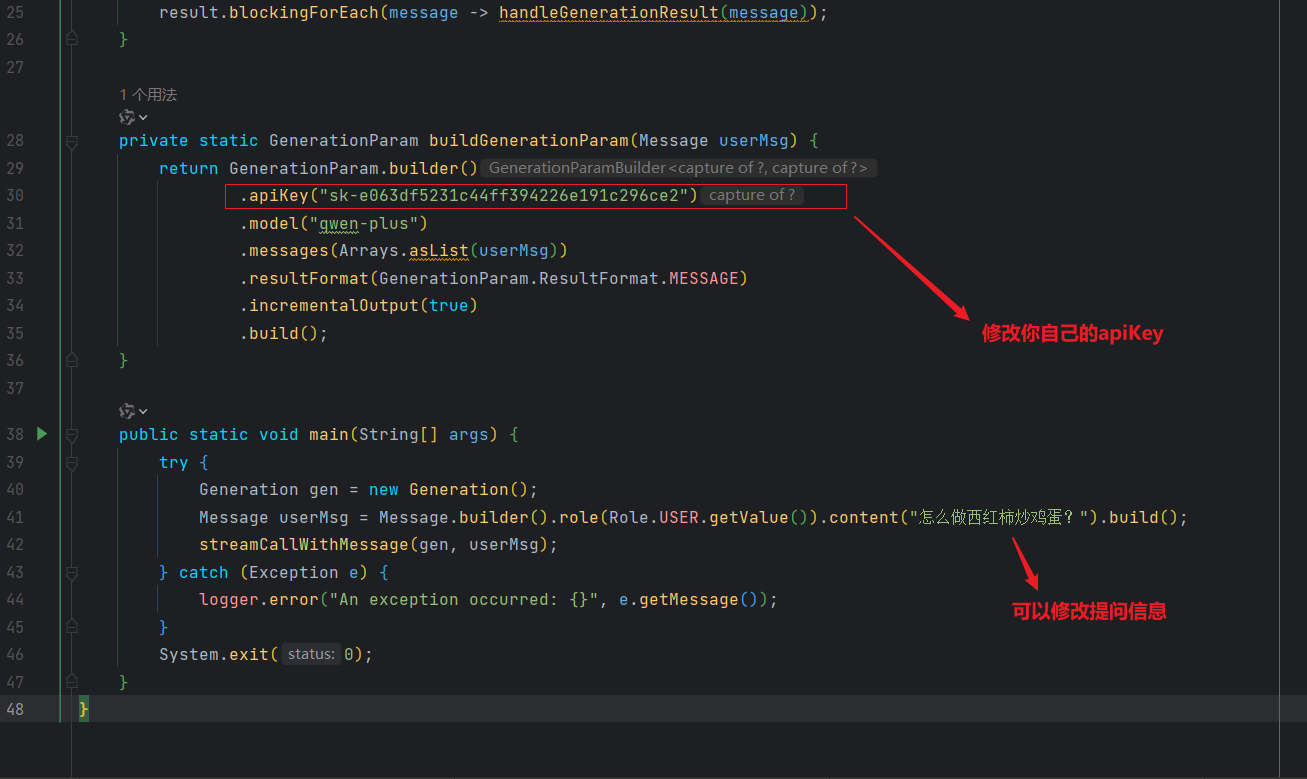Toggle fold end marker at line 47

pyautogui.click(x=72, y=682)
